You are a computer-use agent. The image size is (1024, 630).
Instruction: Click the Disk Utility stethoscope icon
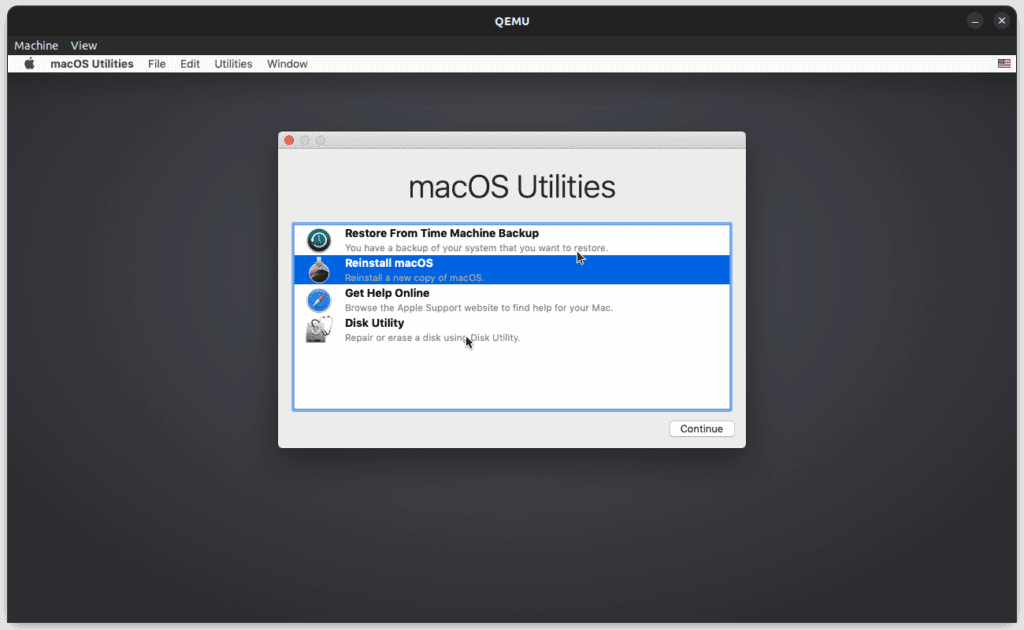pyautogui.click(x=319, y=330)
